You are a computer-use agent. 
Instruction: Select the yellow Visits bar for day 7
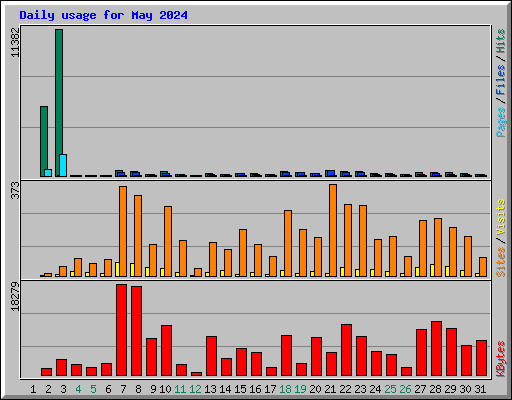[x=117, y=269]
